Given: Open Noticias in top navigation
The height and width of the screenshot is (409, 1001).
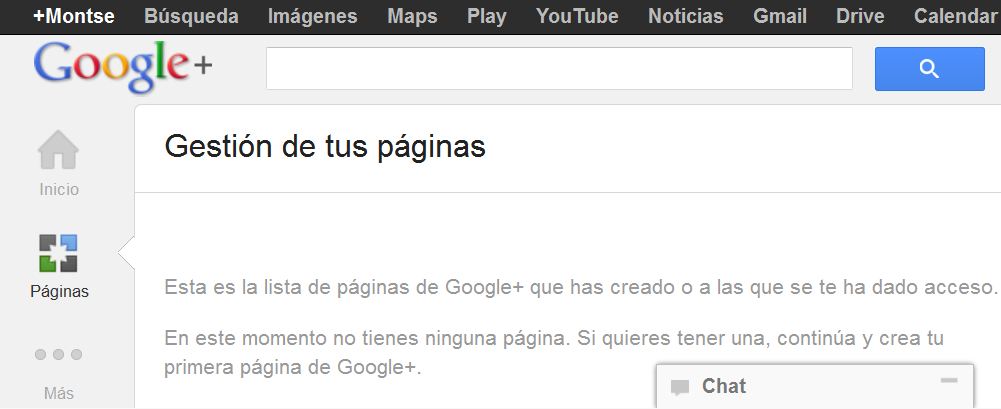Looking at the screenshot, I should (686, 16).
